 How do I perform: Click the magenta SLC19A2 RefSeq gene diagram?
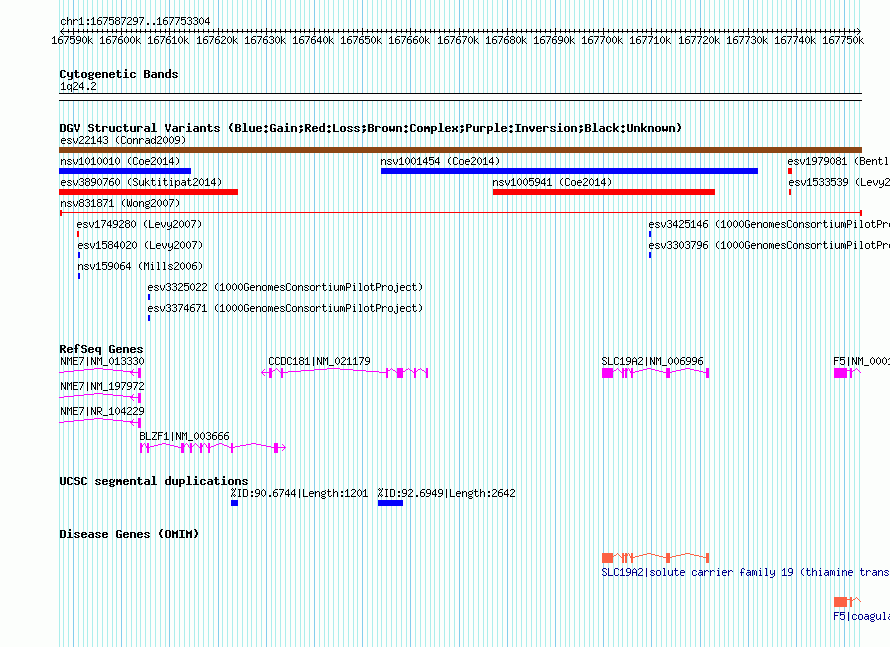[x=656, y=373]
